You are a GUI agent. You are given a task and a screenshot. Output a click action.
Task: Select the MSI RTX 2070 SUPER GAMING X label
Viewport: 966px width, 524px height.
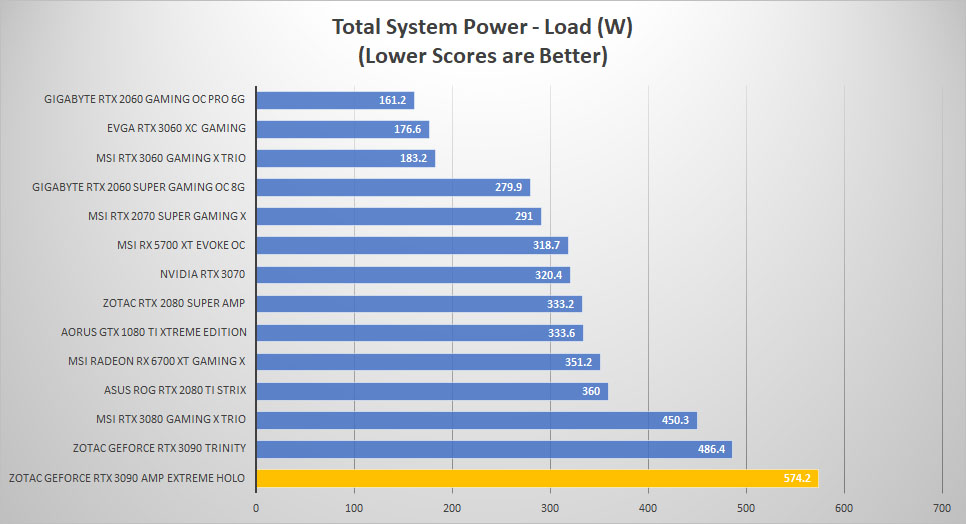tap(167, 216)
